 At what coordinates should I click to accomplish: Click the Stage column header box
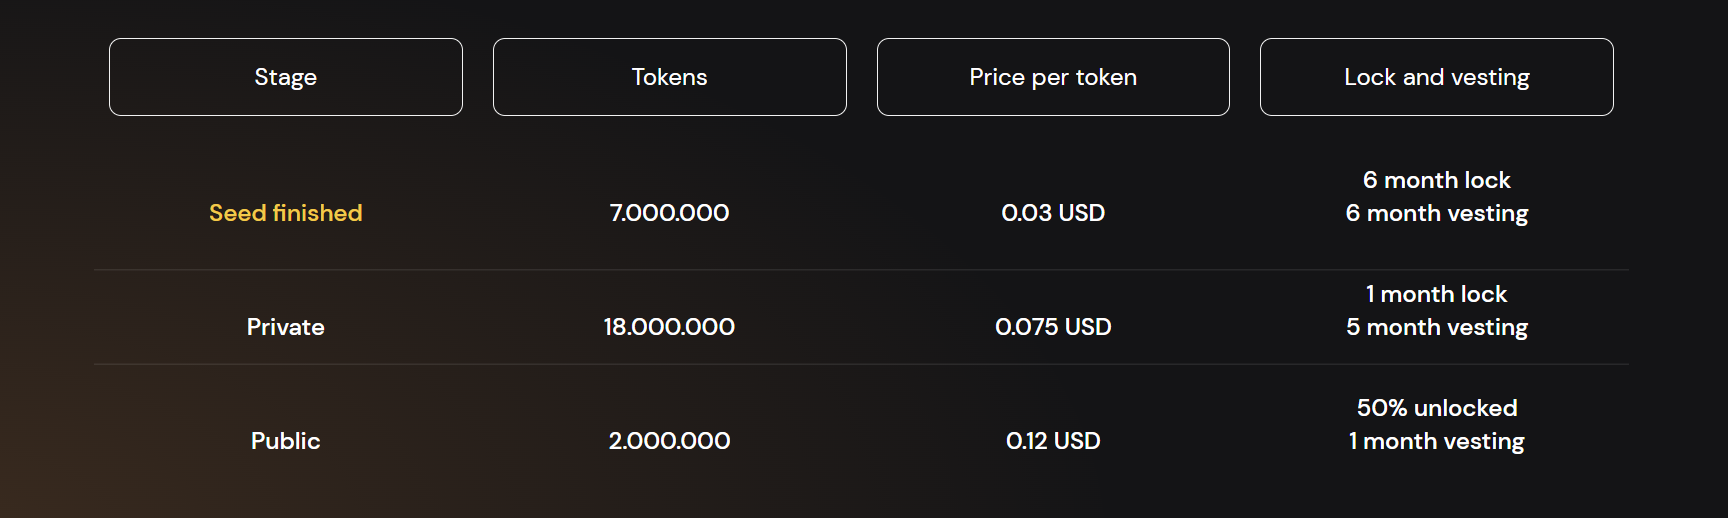coord(286,77)
